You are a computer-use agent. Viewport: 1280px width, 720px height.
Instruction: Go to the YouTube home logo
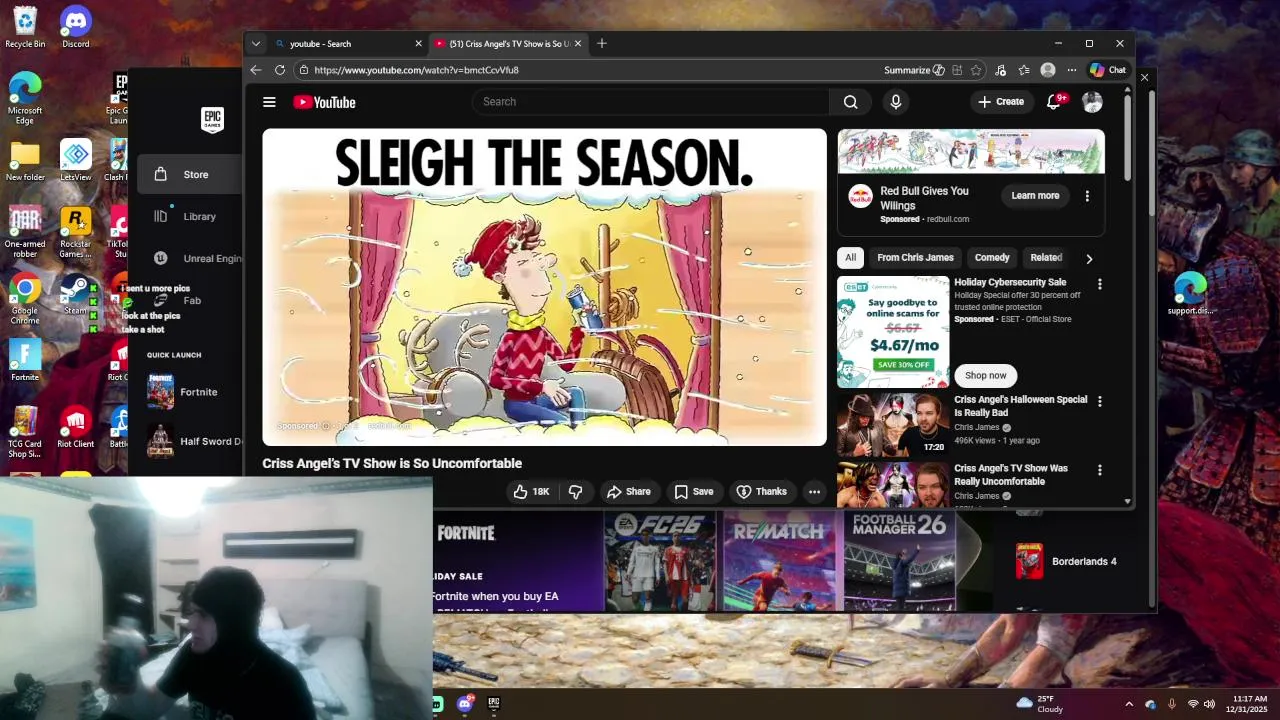(324, 102)
